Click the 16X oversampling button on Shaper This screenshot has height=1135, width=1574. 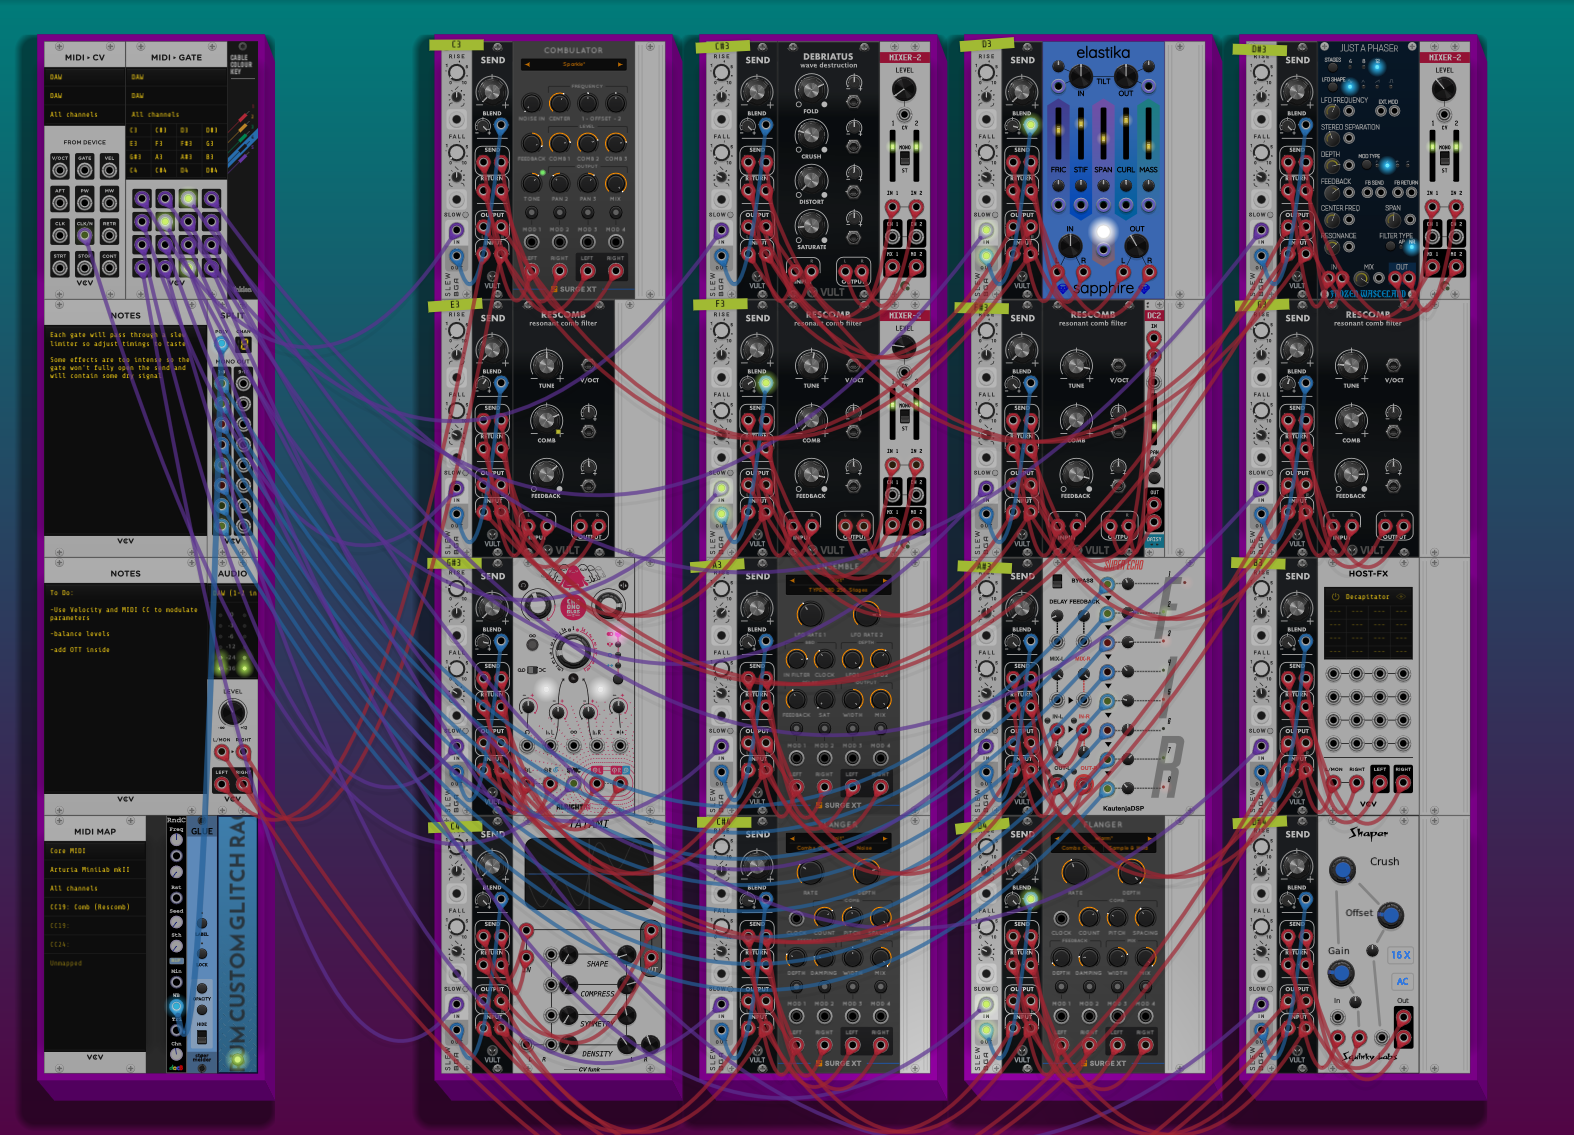(x=1400, y=955)
